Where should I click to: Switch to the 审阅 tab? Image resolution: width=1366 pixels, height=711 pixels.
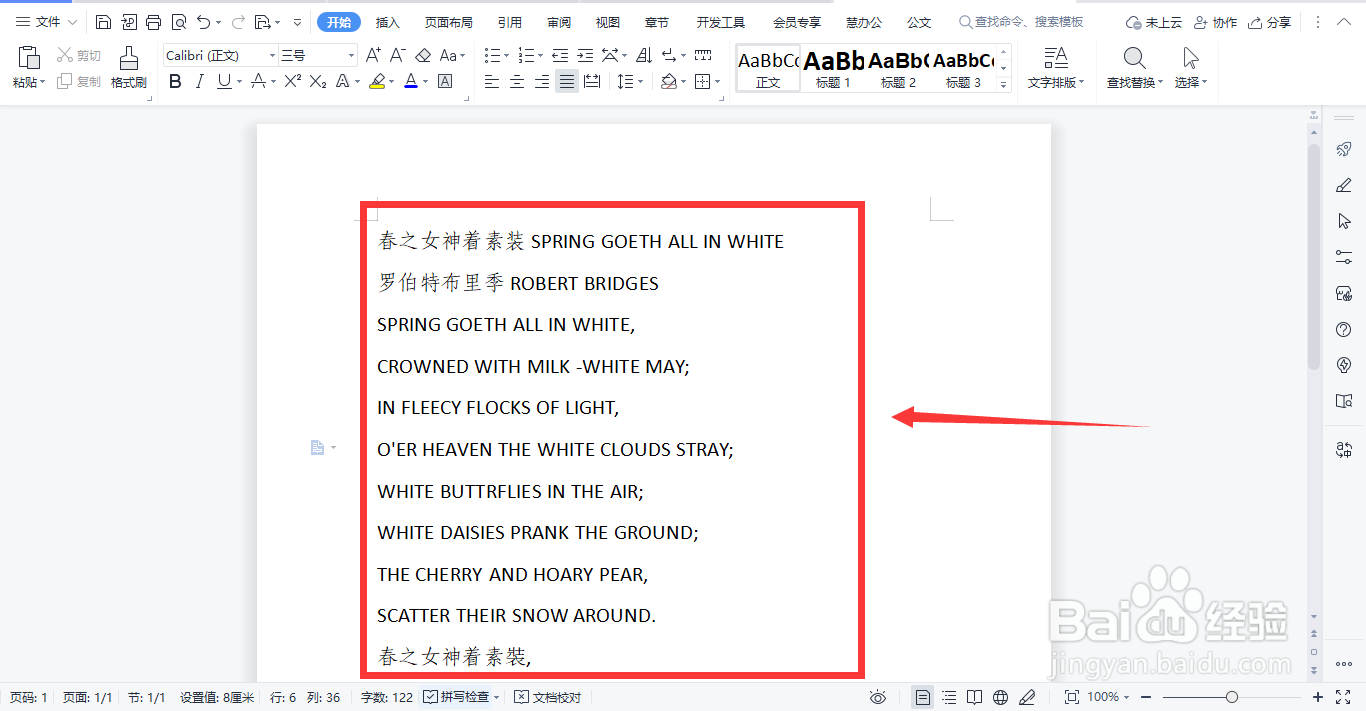point(560,22)
